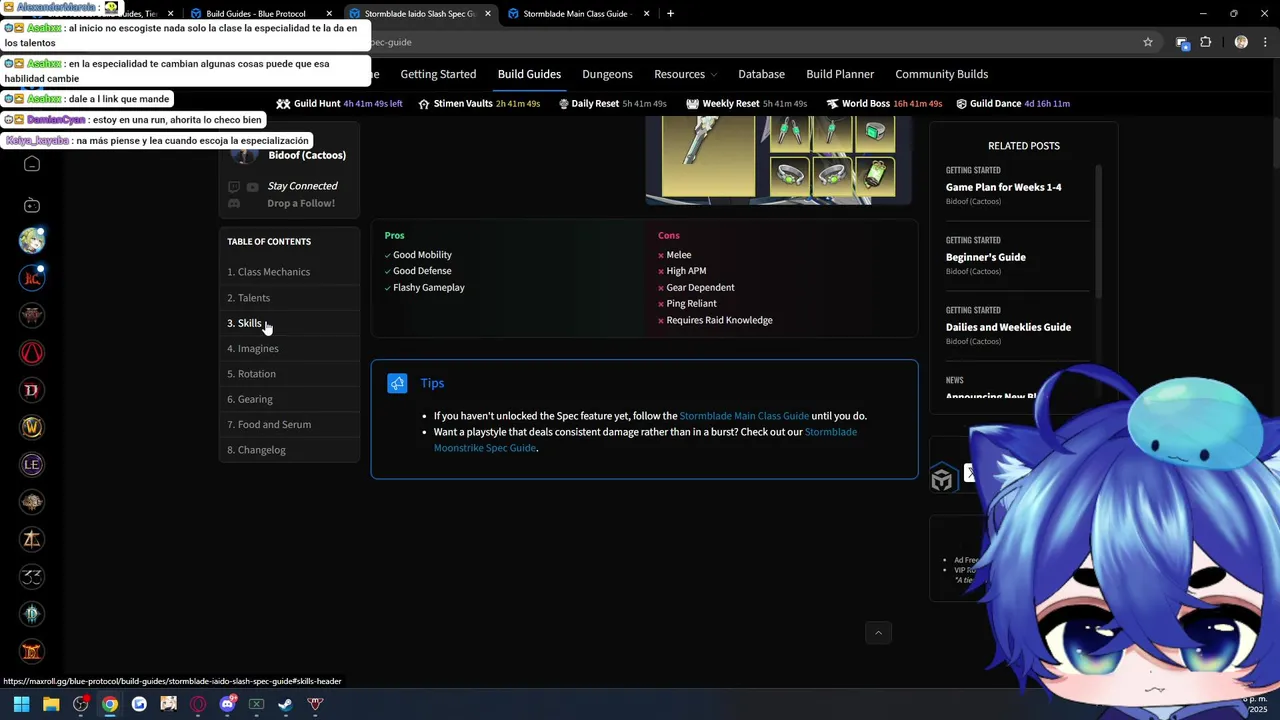
Task: Click the 'Requires Raid Knowledge' con text
Action: tap(719, 321)
